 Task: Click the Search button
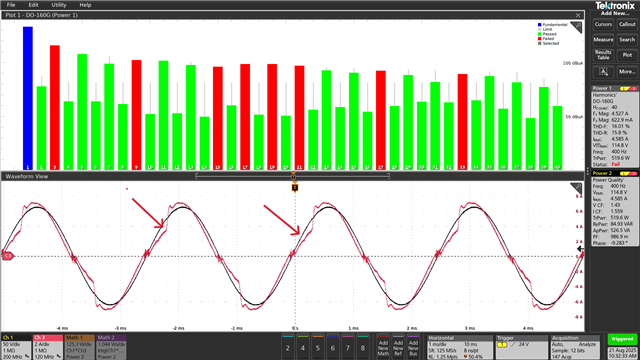(627, 40)
